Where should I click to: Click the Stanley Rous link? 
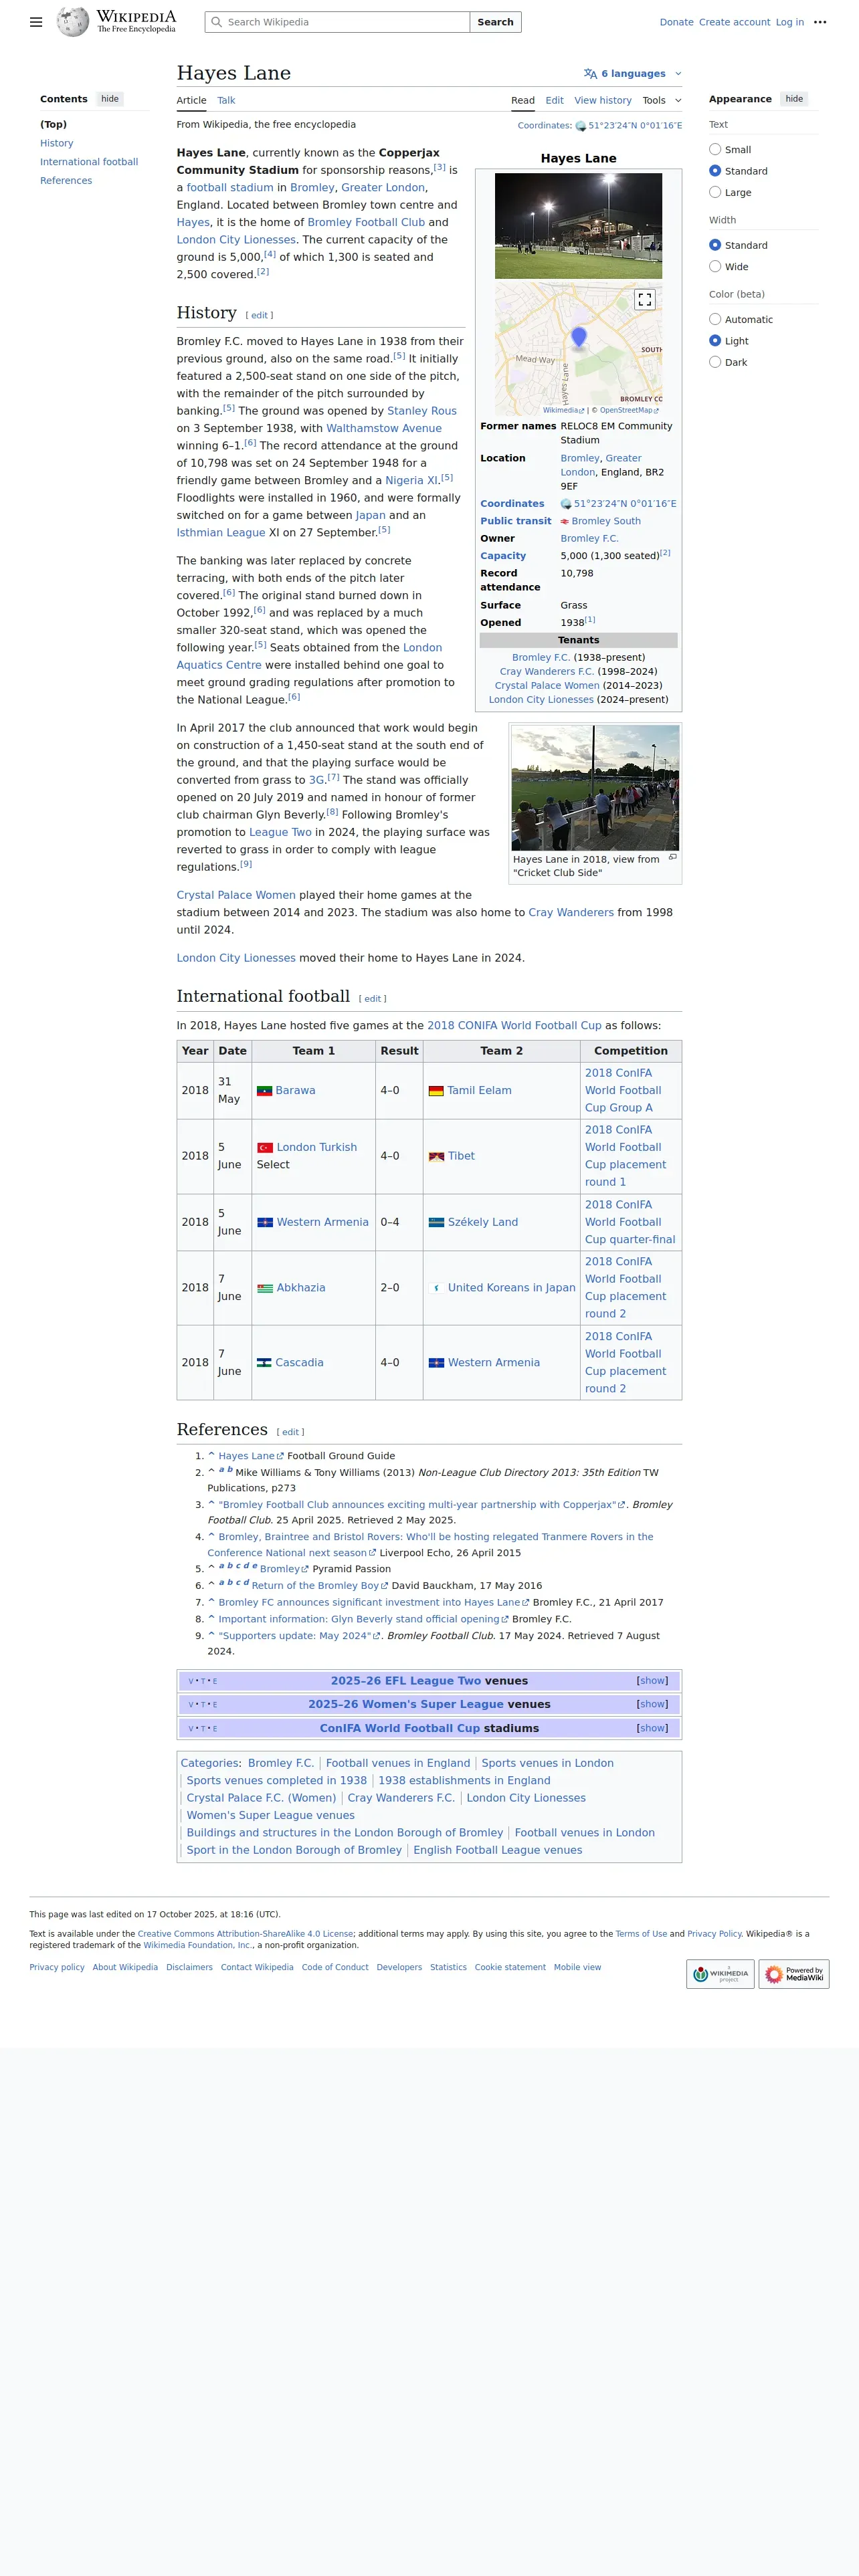point(422,411)
